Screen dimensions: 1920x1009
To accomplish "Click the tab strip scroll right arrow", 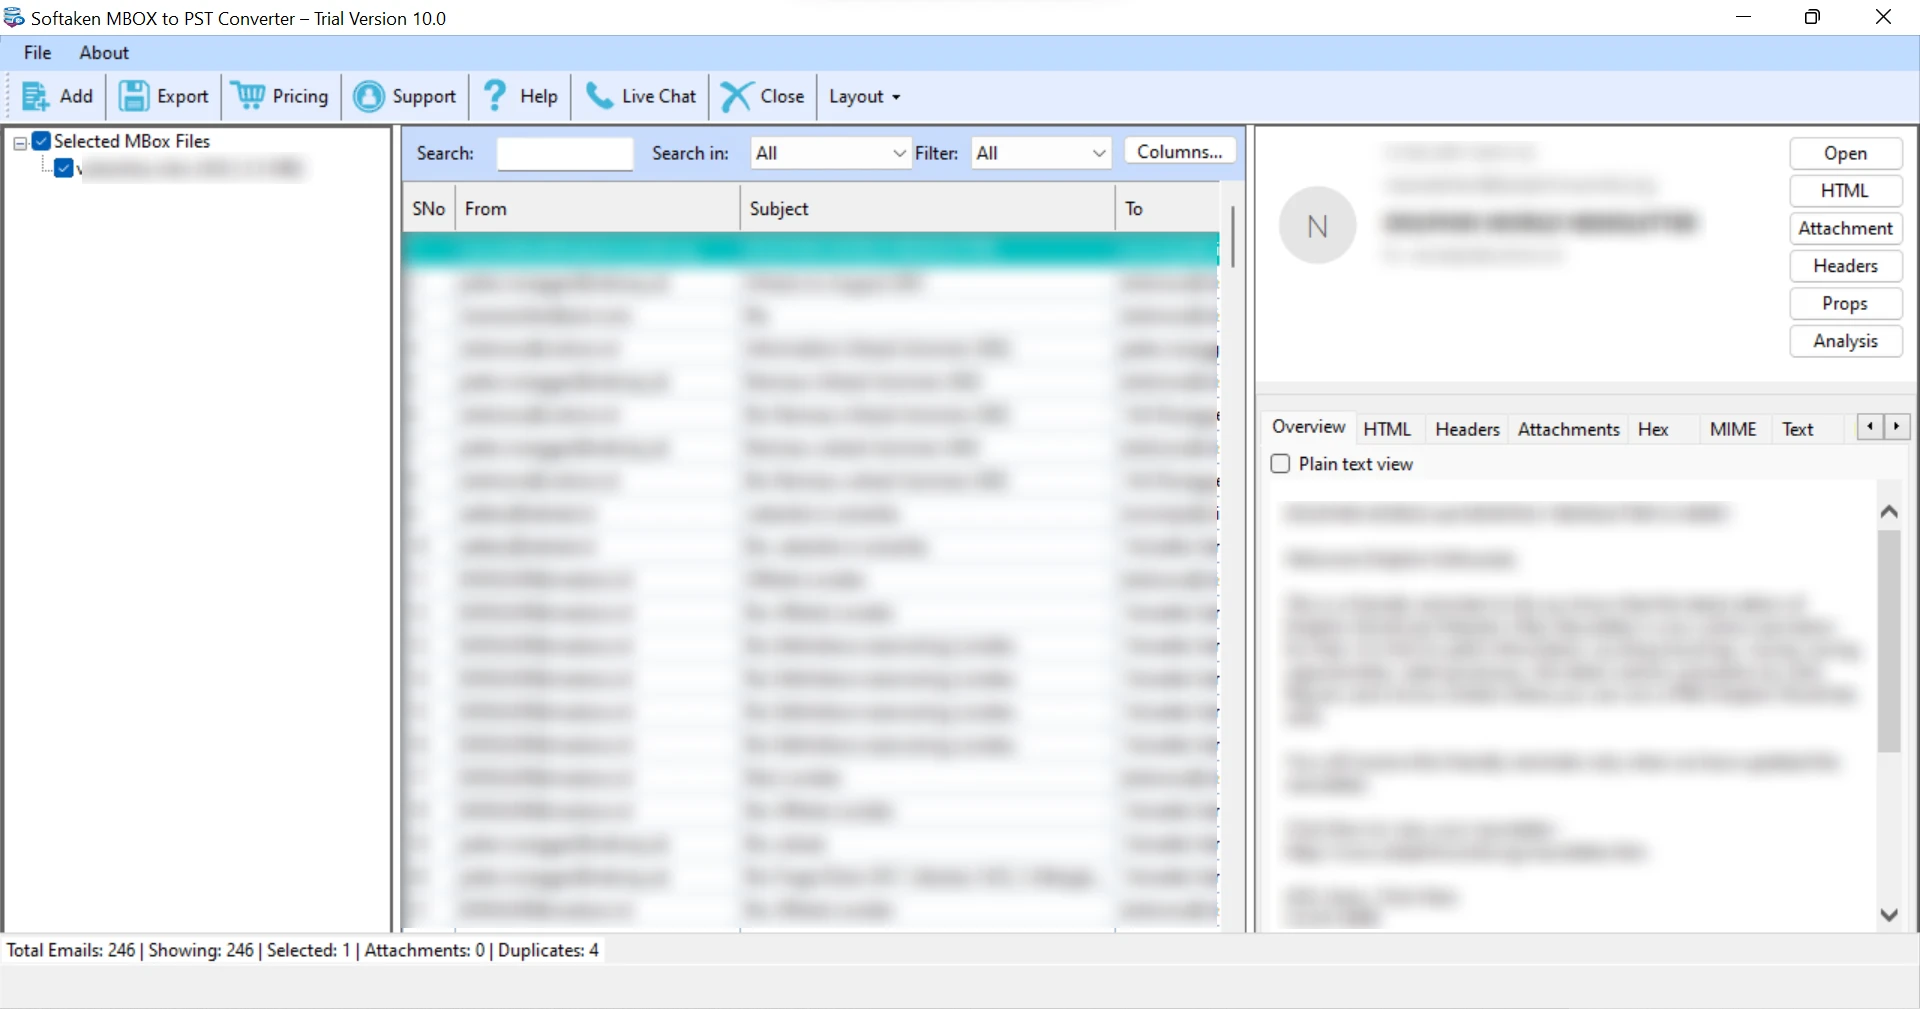I will click(1896, 427).
